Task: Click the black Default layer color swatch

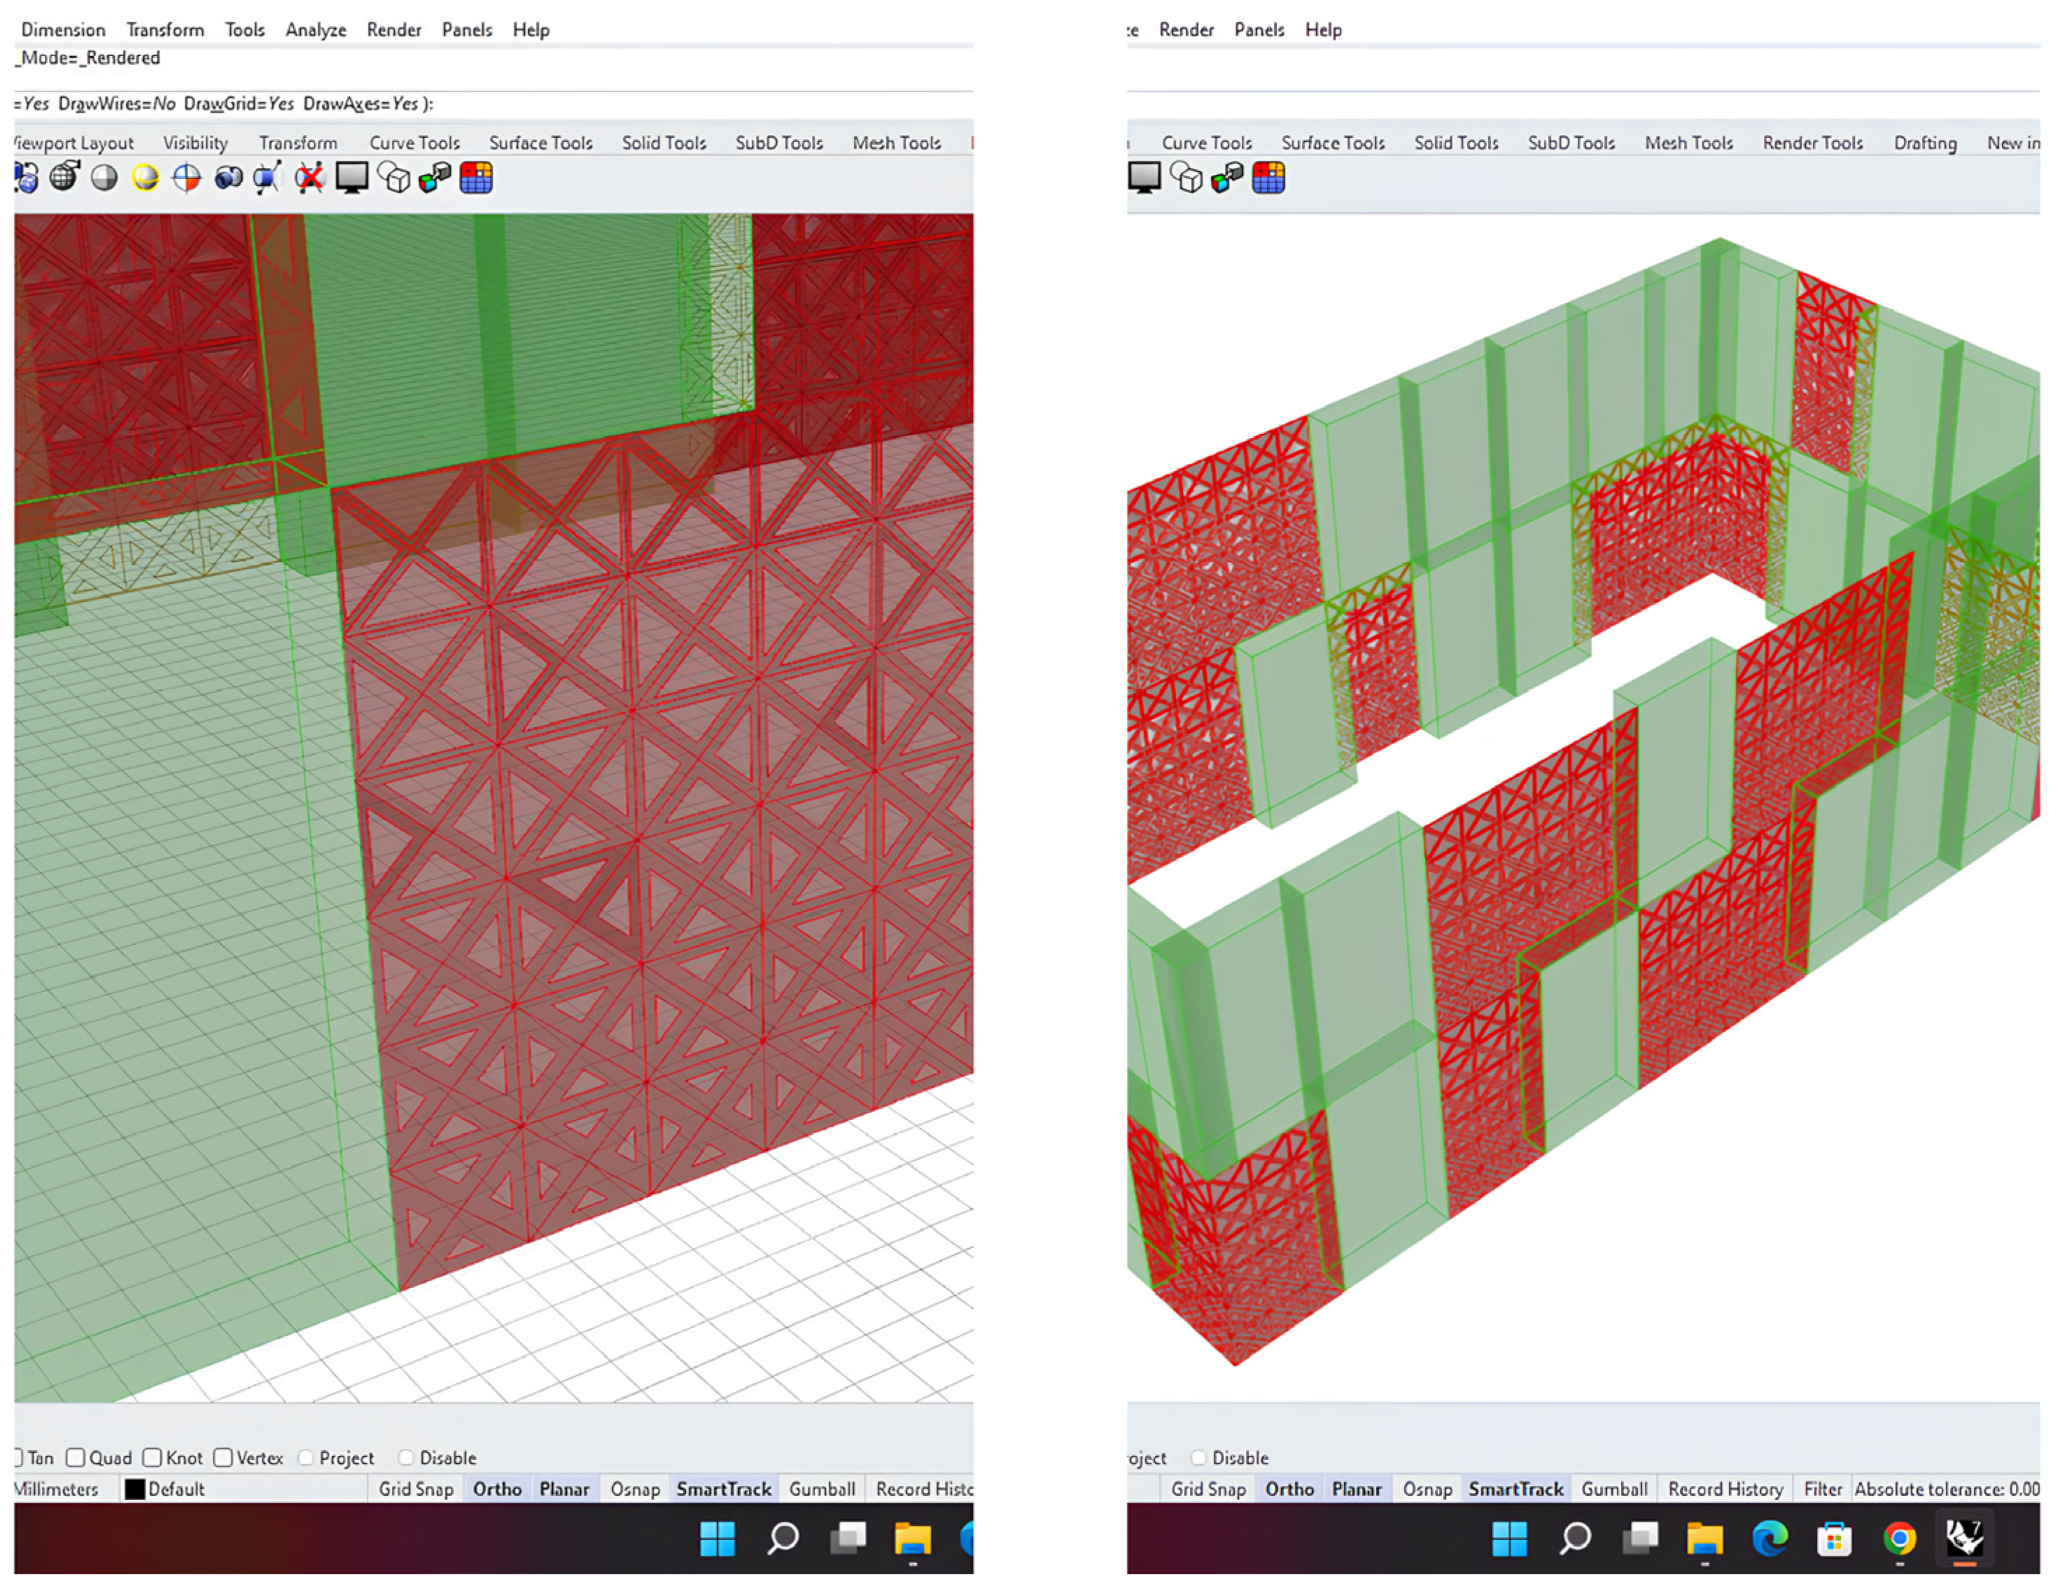Action: [135, 1489]
